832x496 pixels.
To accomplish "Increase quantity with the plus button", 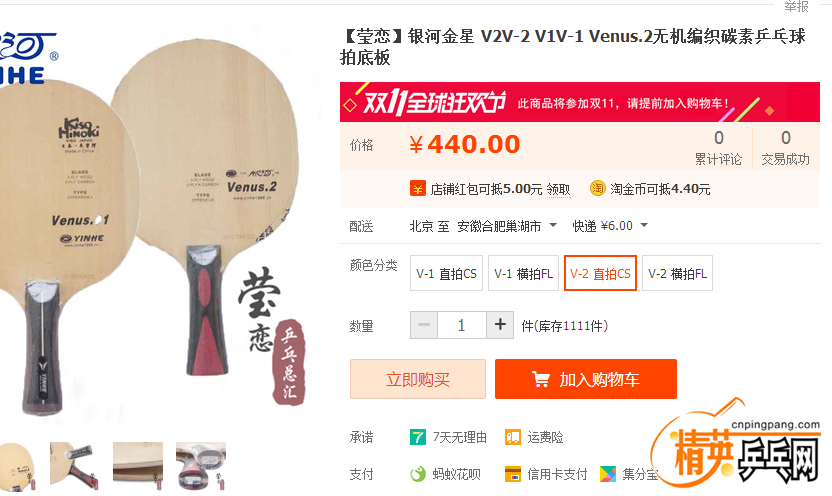I will point(500,325).
